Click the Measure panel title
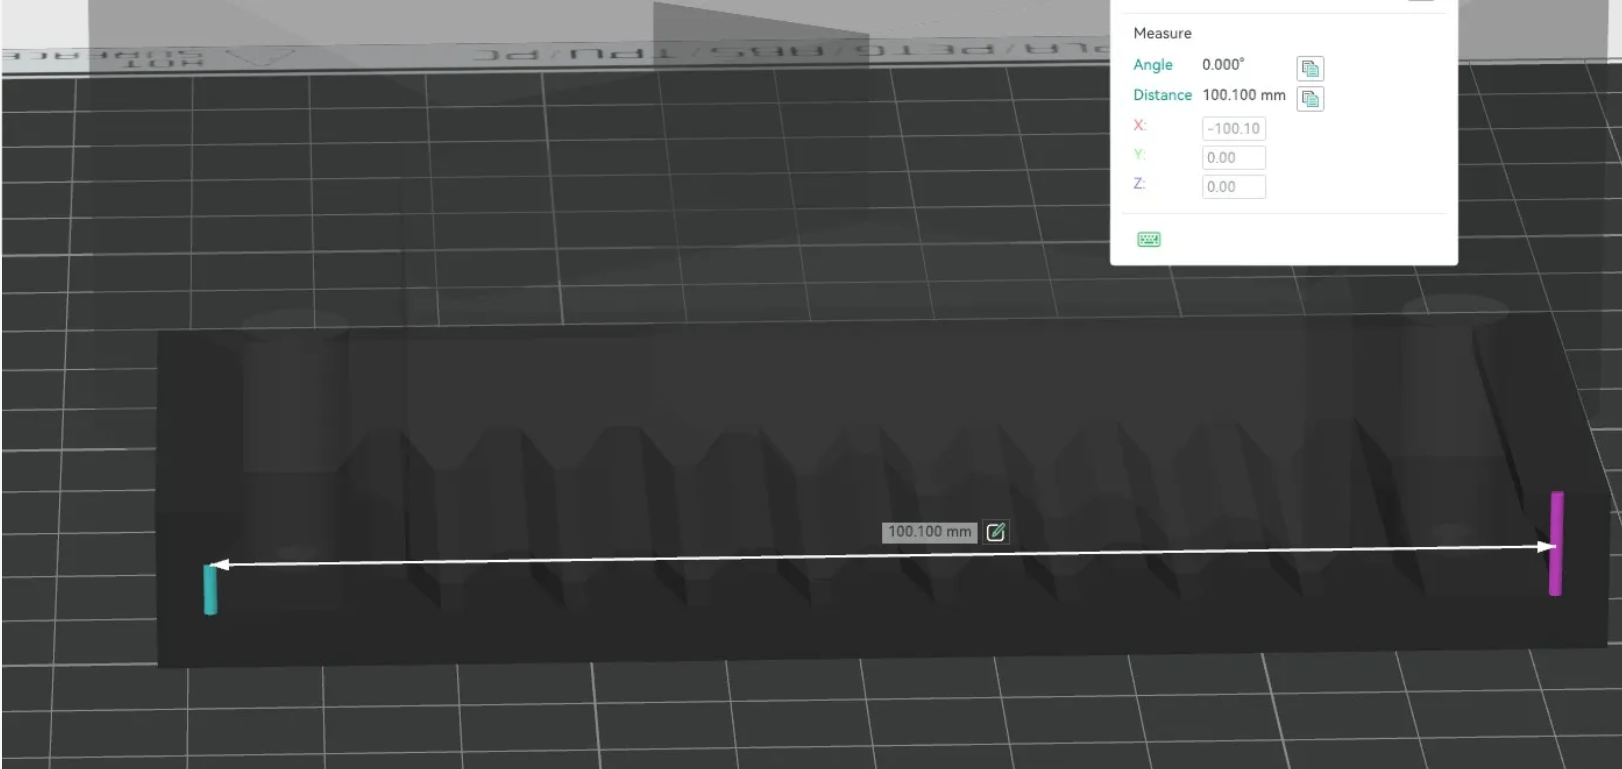 1162,33
